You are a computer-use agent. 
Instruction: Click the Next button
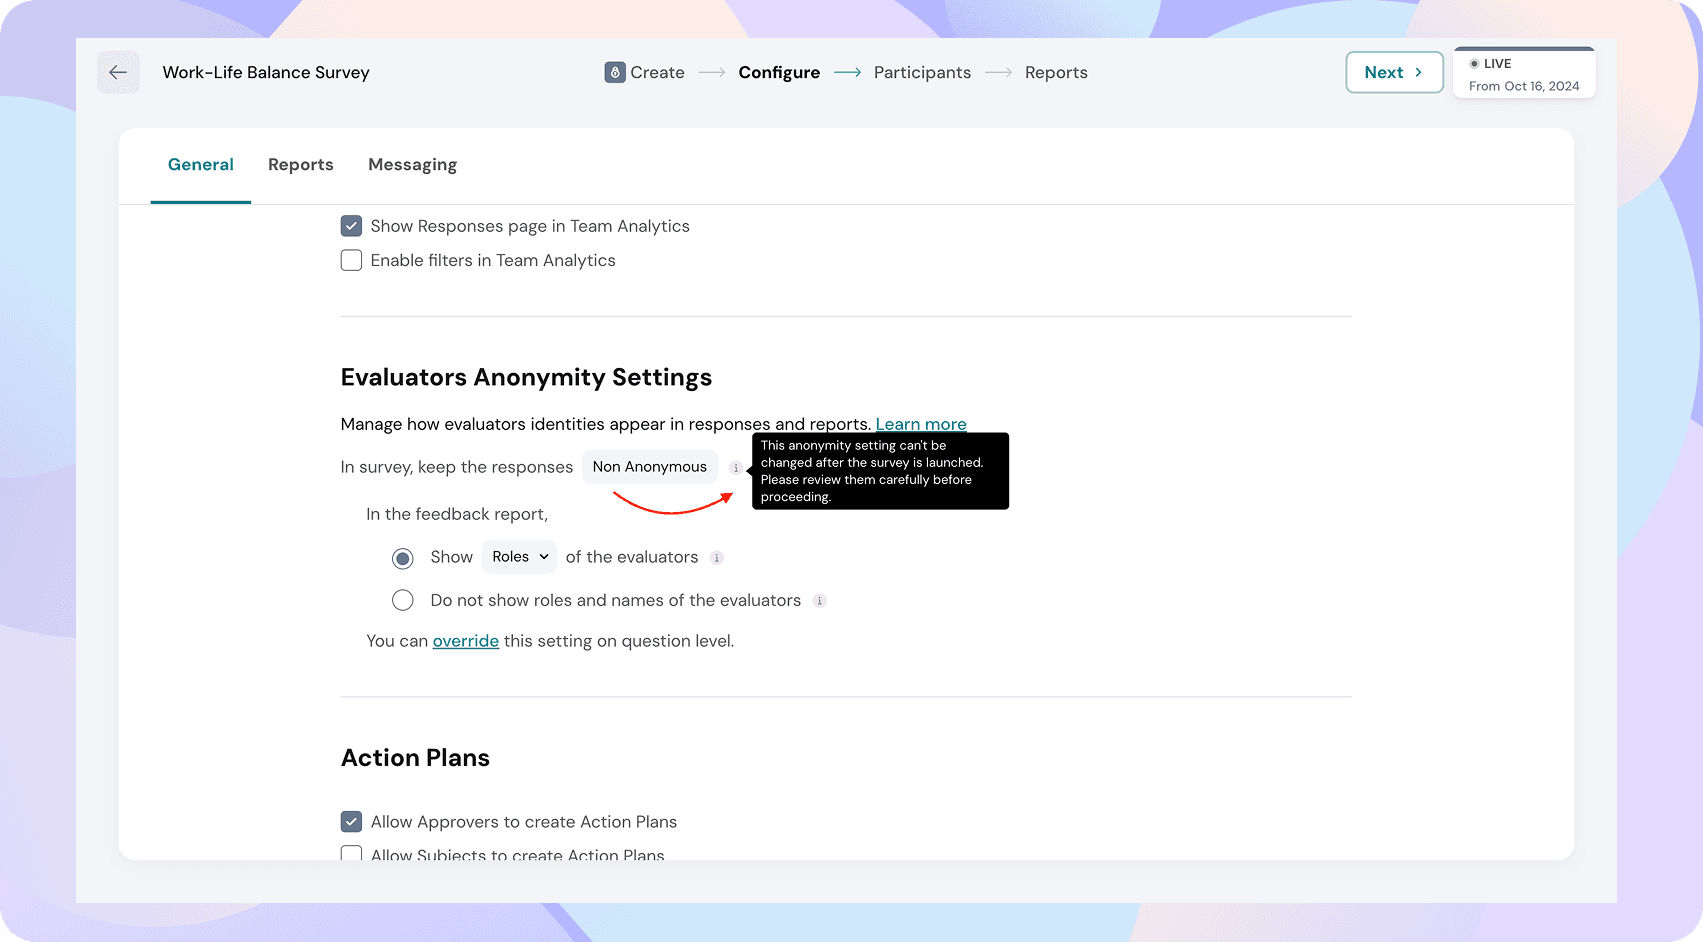click(1393, 72)
